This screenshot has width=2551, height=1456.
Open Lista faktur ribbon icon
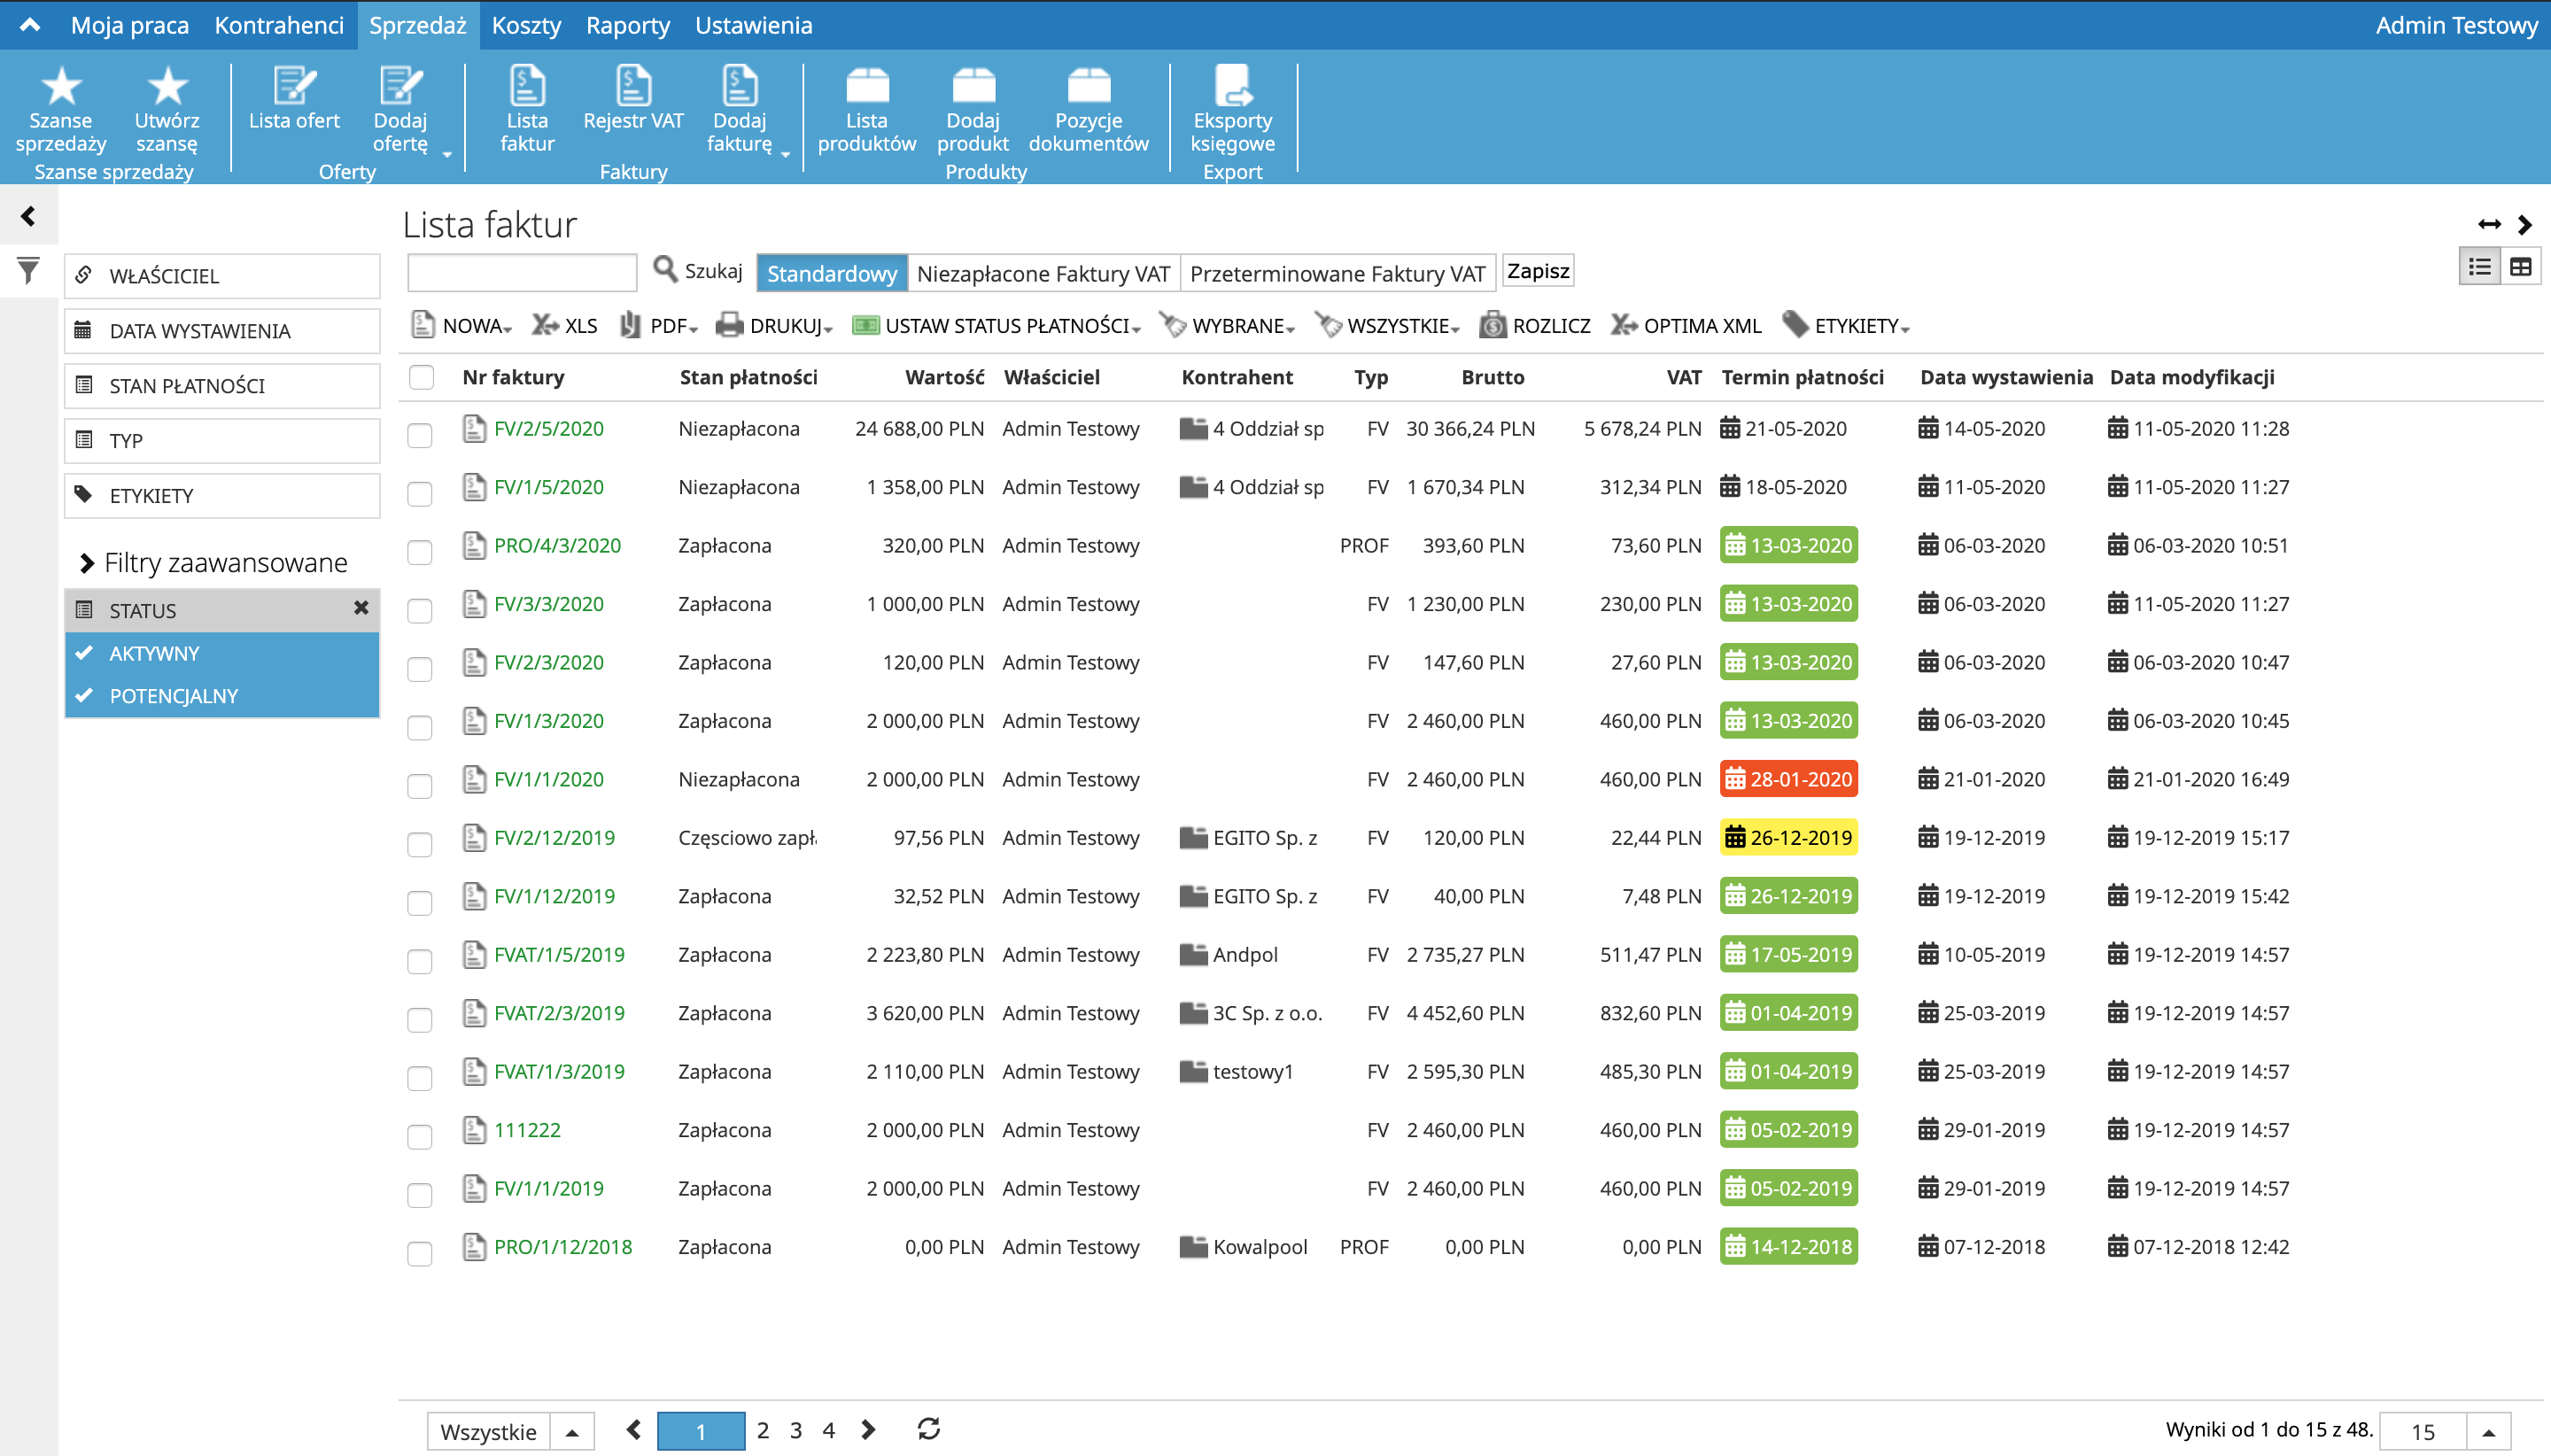[527, 87]
